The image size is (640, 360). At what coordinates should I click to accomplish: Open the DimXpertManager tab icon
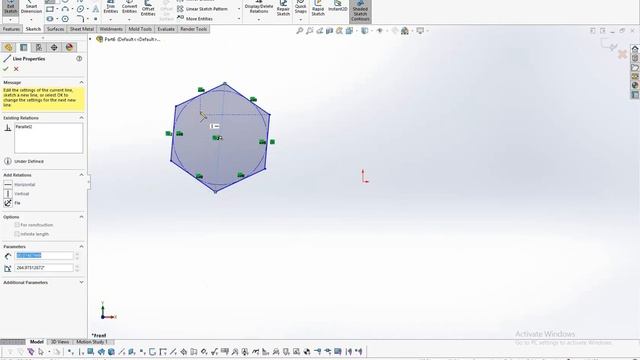[54, 47]
